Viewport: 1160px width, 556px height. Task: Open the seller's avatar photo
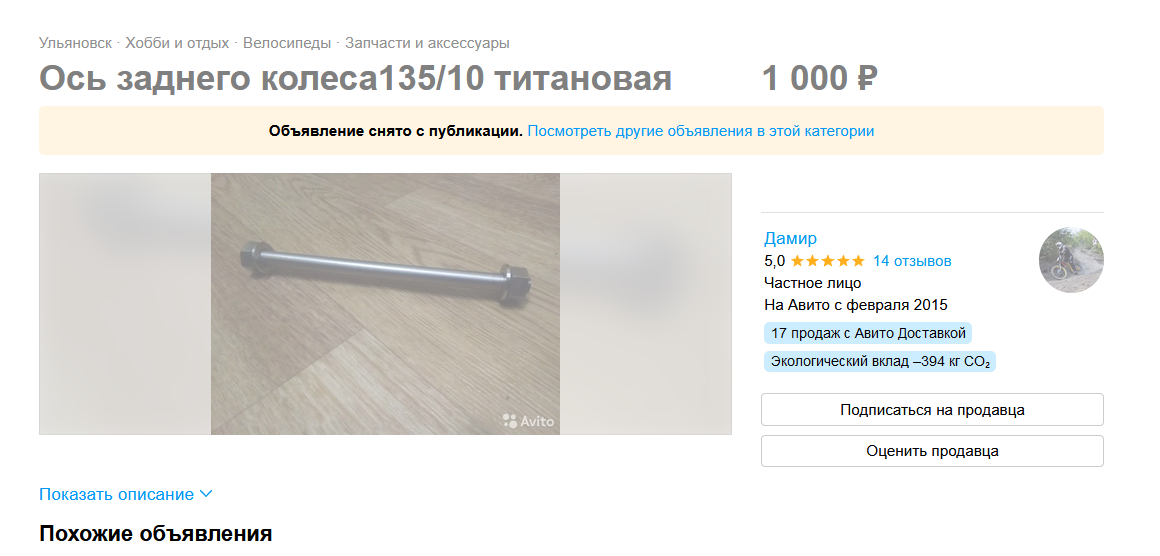point(1070,260)
